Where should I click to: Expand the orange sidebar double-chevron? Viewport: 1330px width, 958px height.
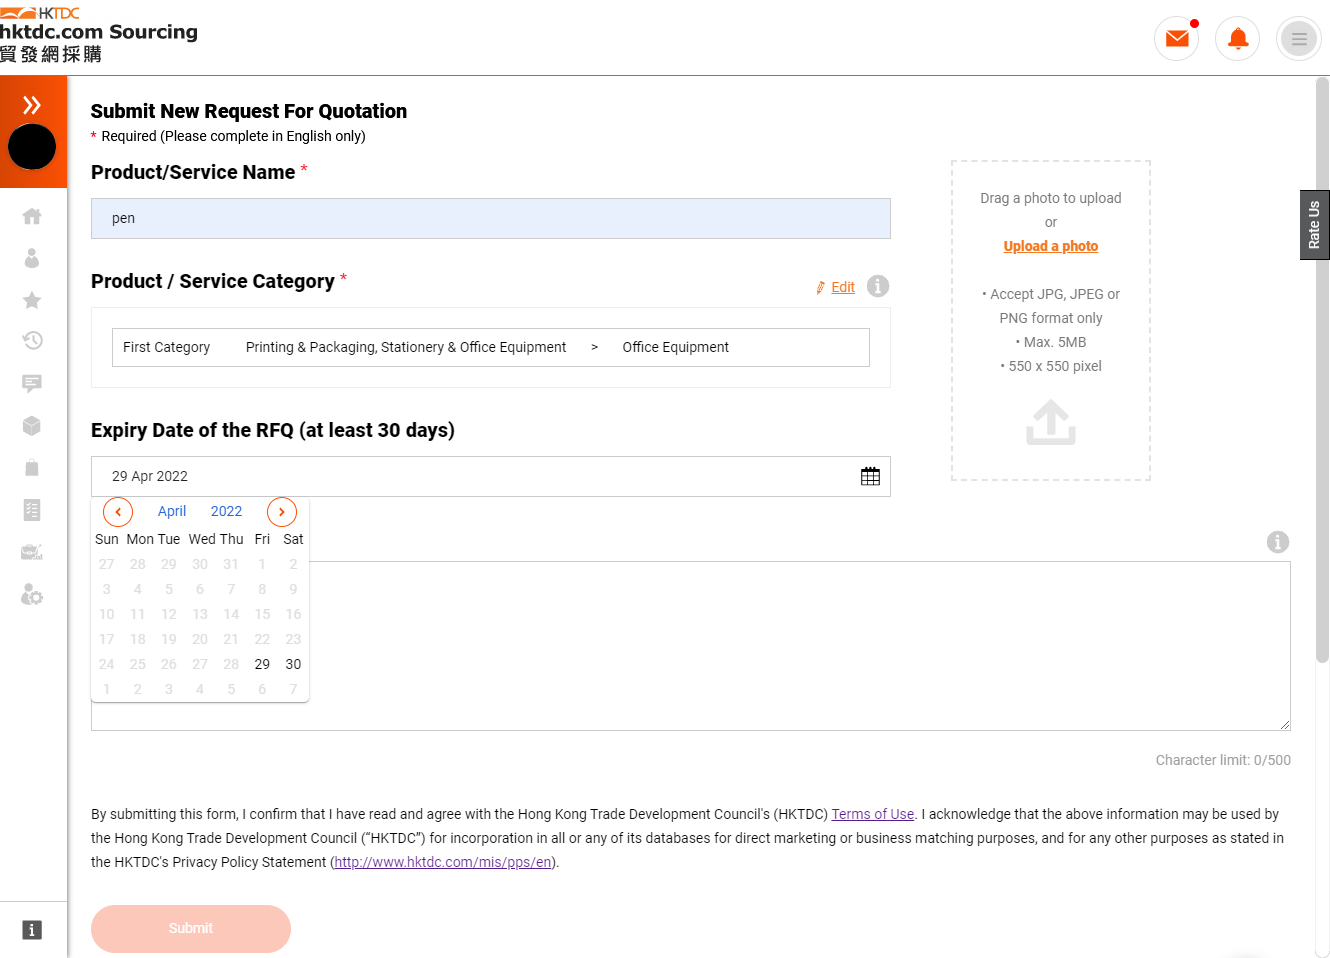click(x=32, y=104)
